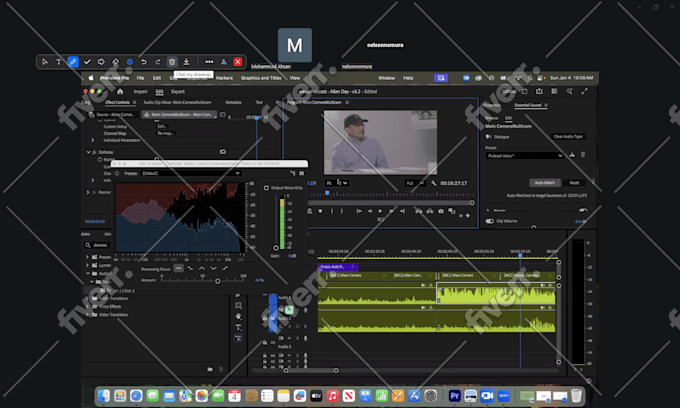Select the mouse pointer annotation tool
Screen dimensions: 680x408
pyautogui.click(x=45, y=62)
